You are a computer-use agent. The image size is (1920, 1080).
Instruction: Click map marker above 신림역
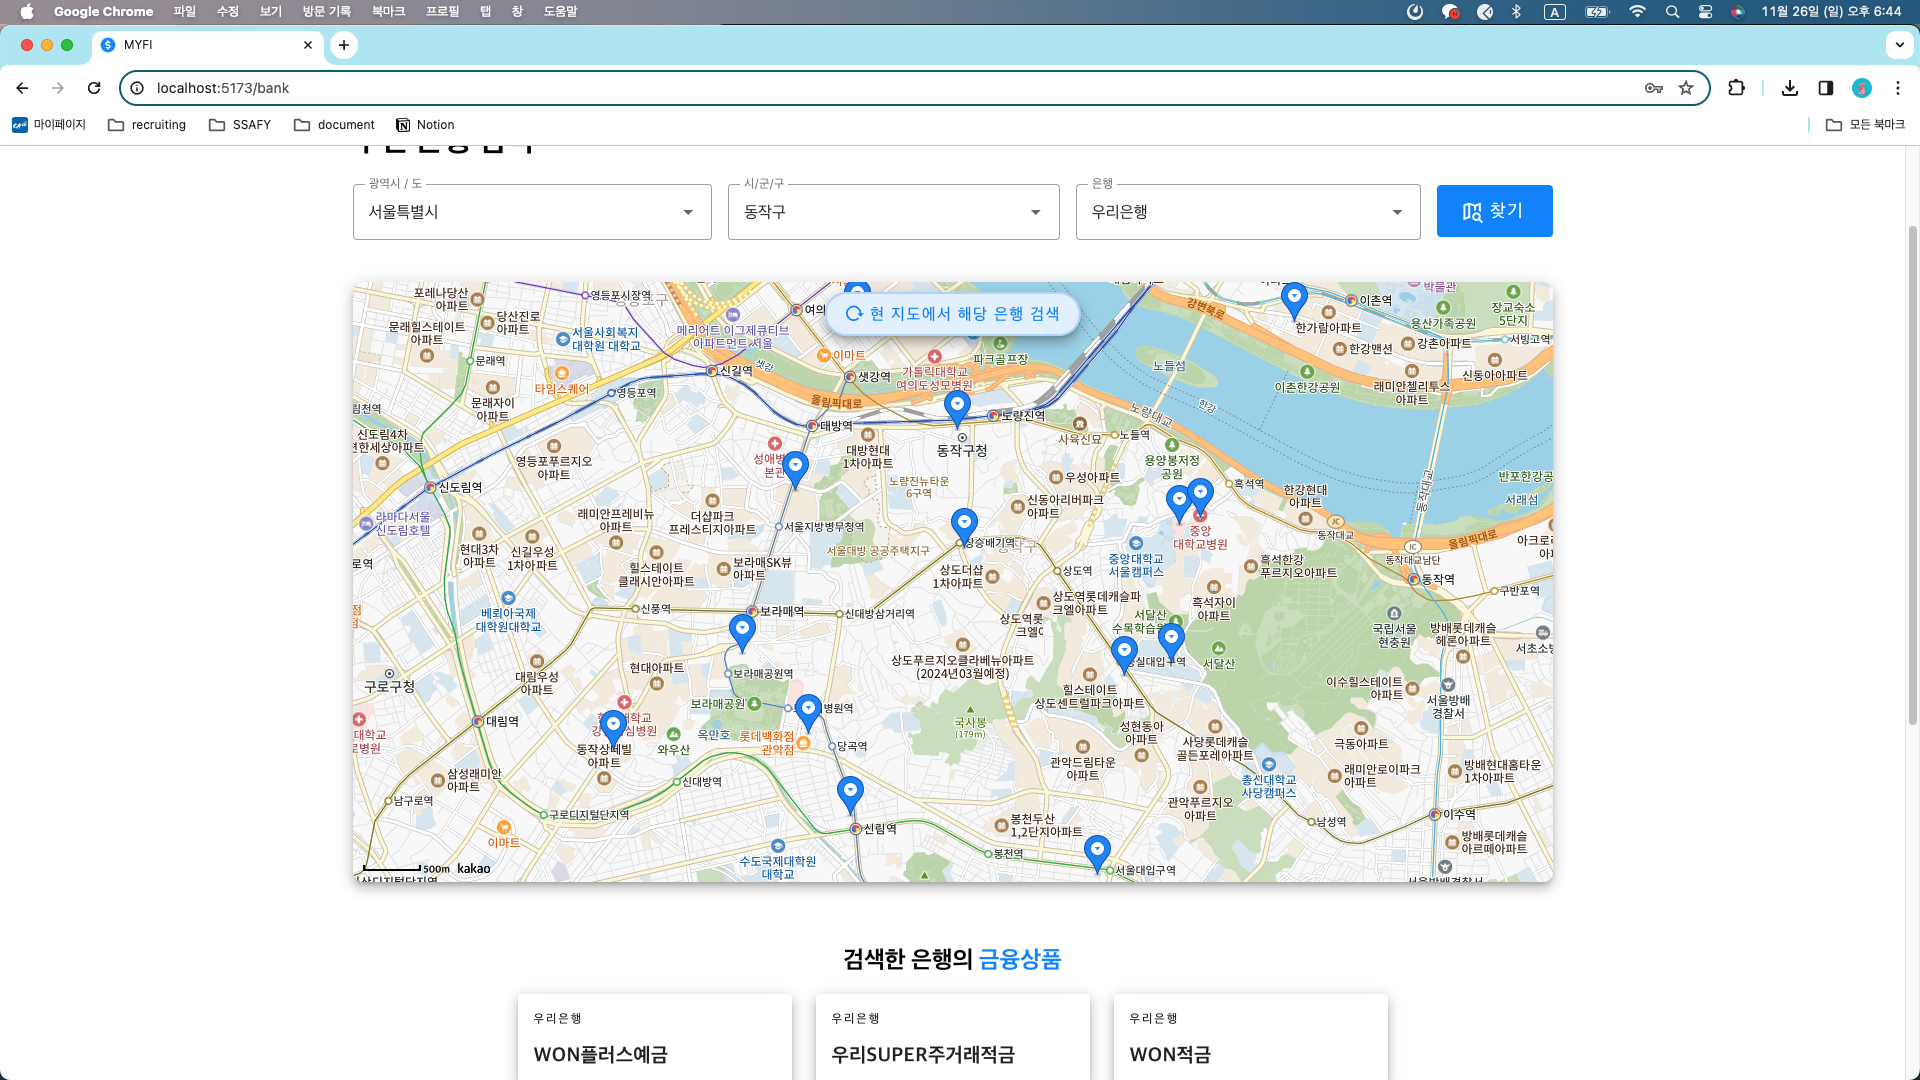[850, 791]
